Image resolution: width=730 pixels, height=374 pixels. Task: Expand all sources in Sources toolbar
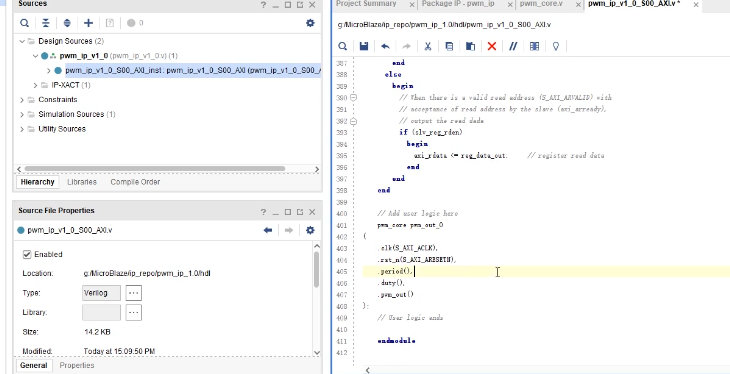click(67, 23)
